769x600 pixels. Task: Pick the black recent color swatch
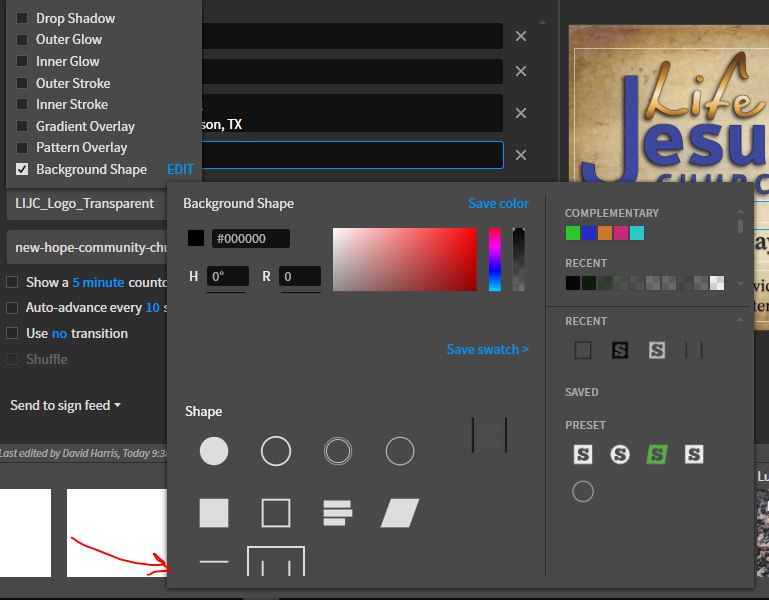(x=573, y=283)
